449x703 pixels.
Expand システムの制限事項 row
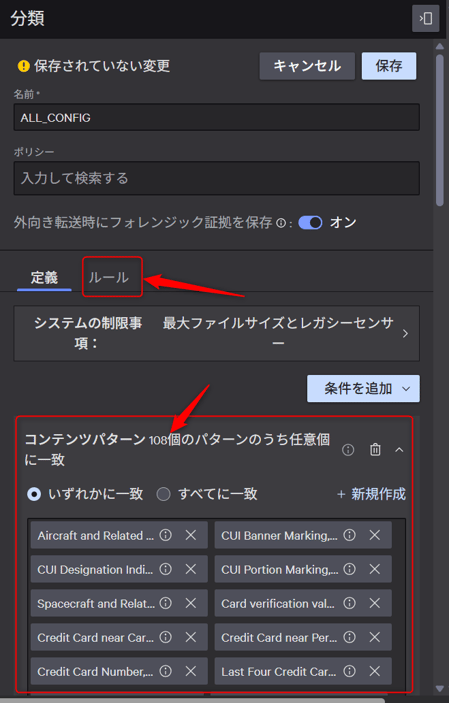coord(217,334)
